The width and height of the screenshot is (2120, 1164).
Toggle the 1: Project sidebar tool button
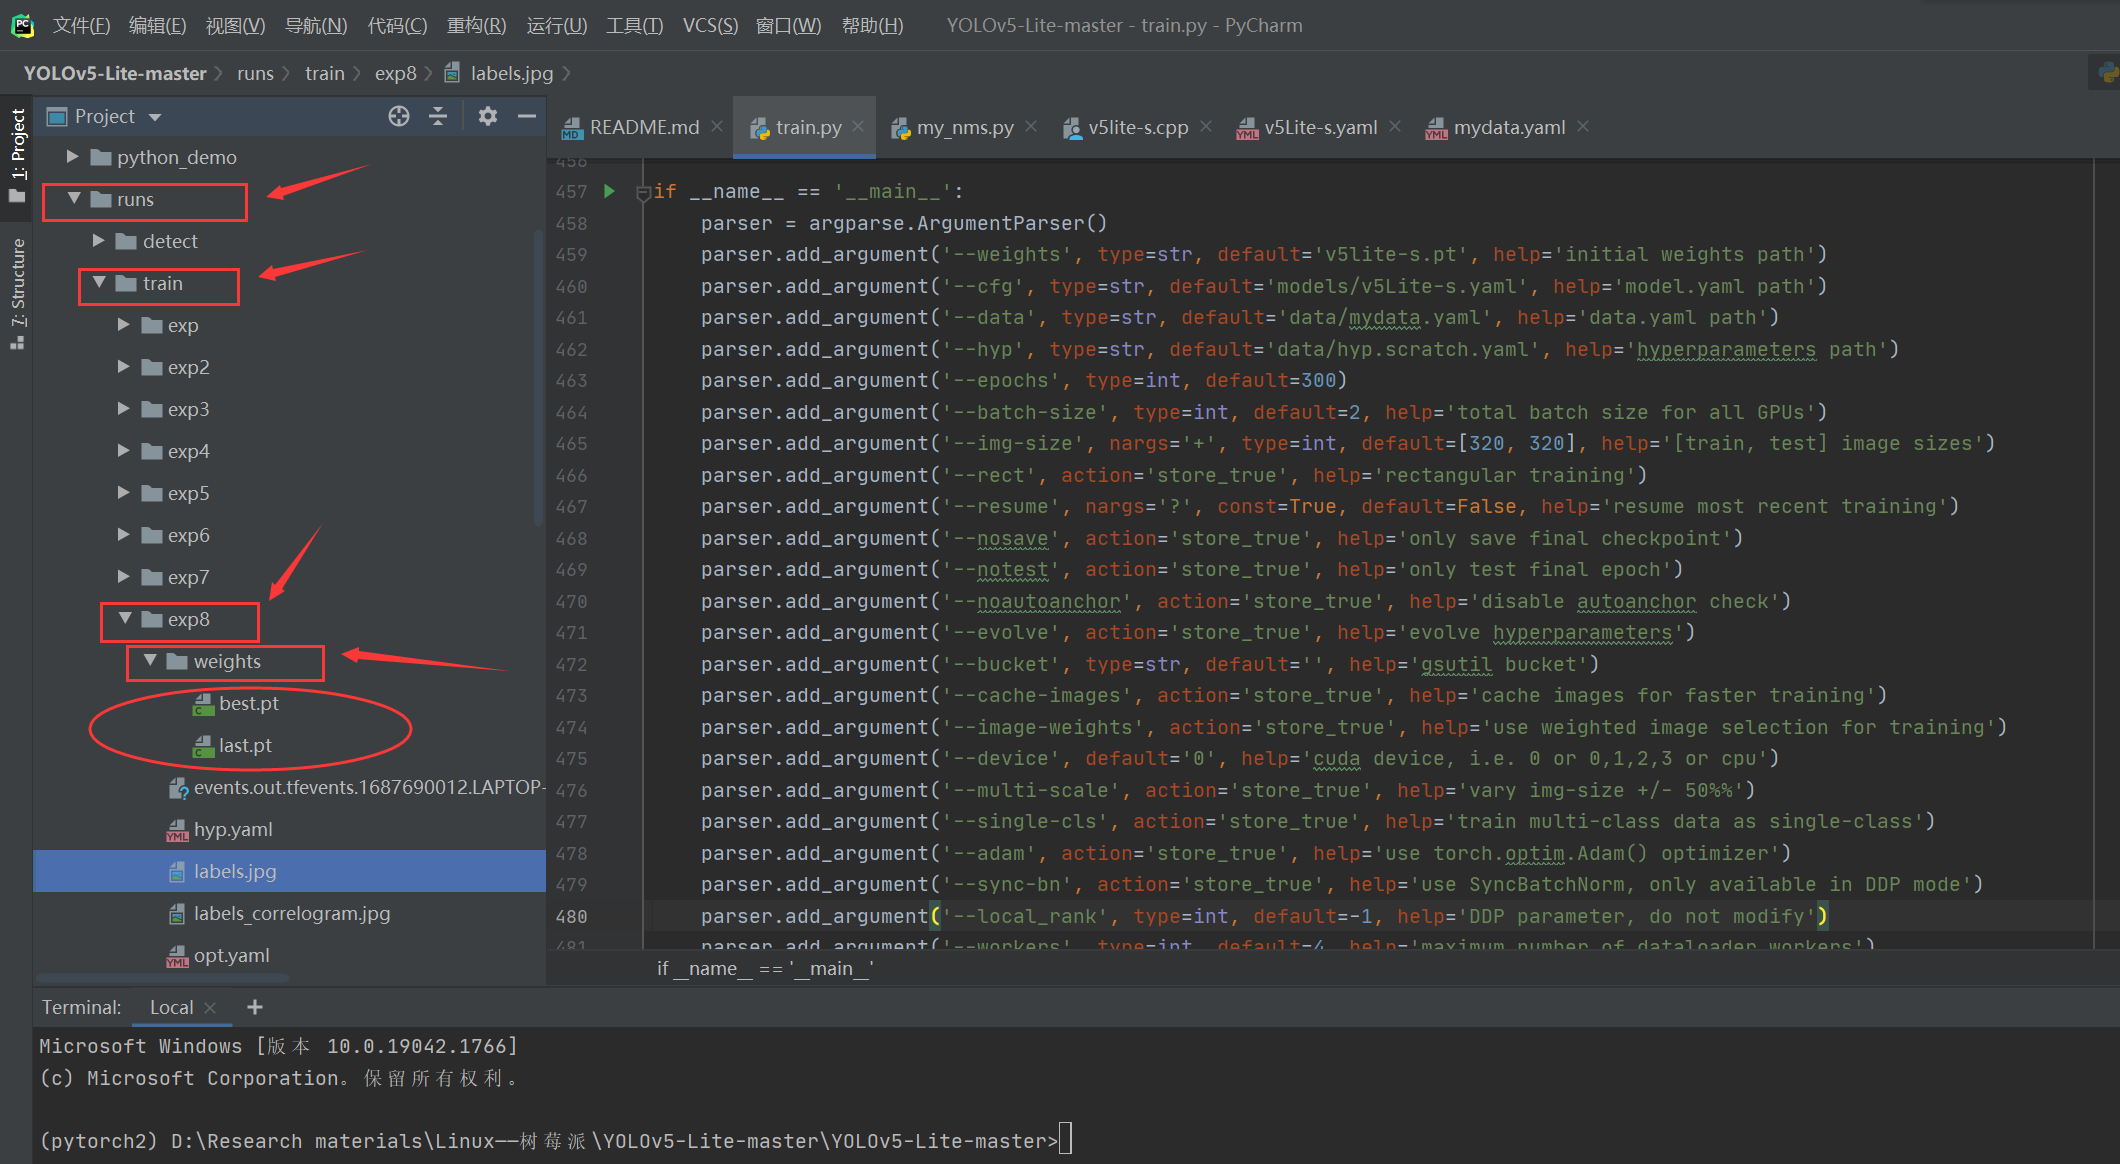(17, 150)
